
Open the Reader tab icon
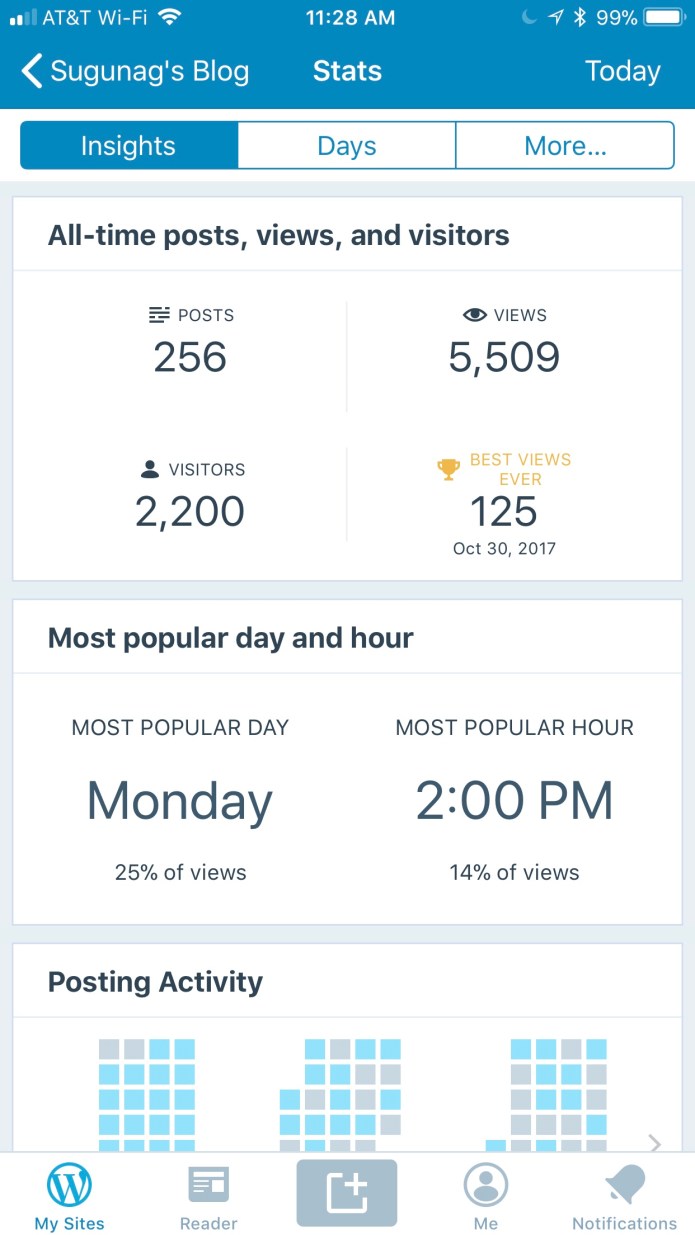(208, 1185)
